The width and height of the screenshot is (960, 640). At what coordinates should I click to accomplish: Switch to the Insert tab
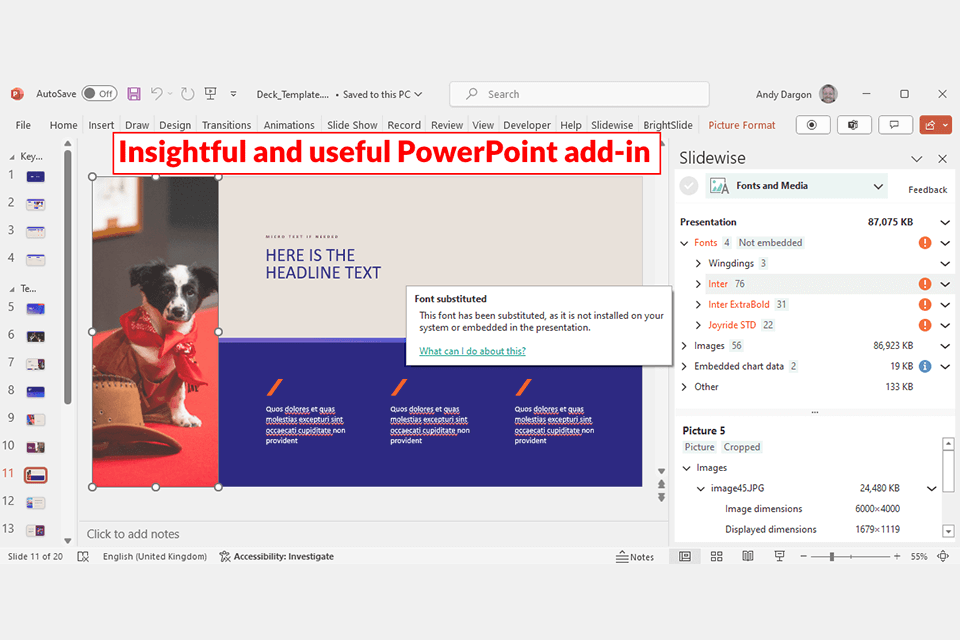pos(101,125)
